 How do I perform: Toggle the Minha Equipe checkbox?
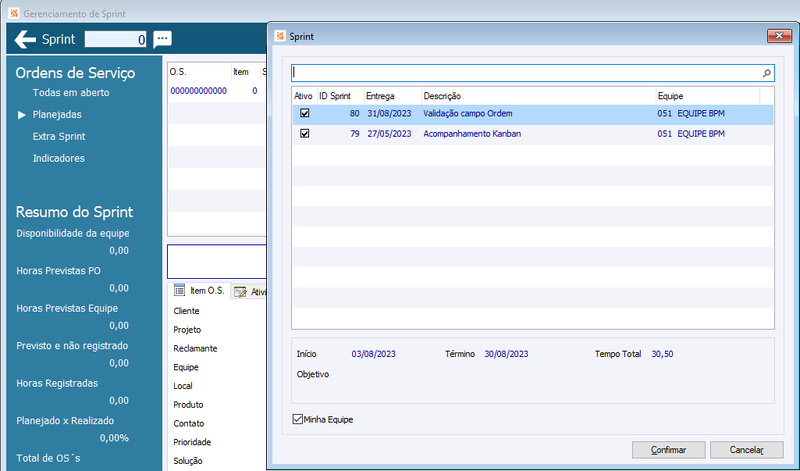pos(297,419)
